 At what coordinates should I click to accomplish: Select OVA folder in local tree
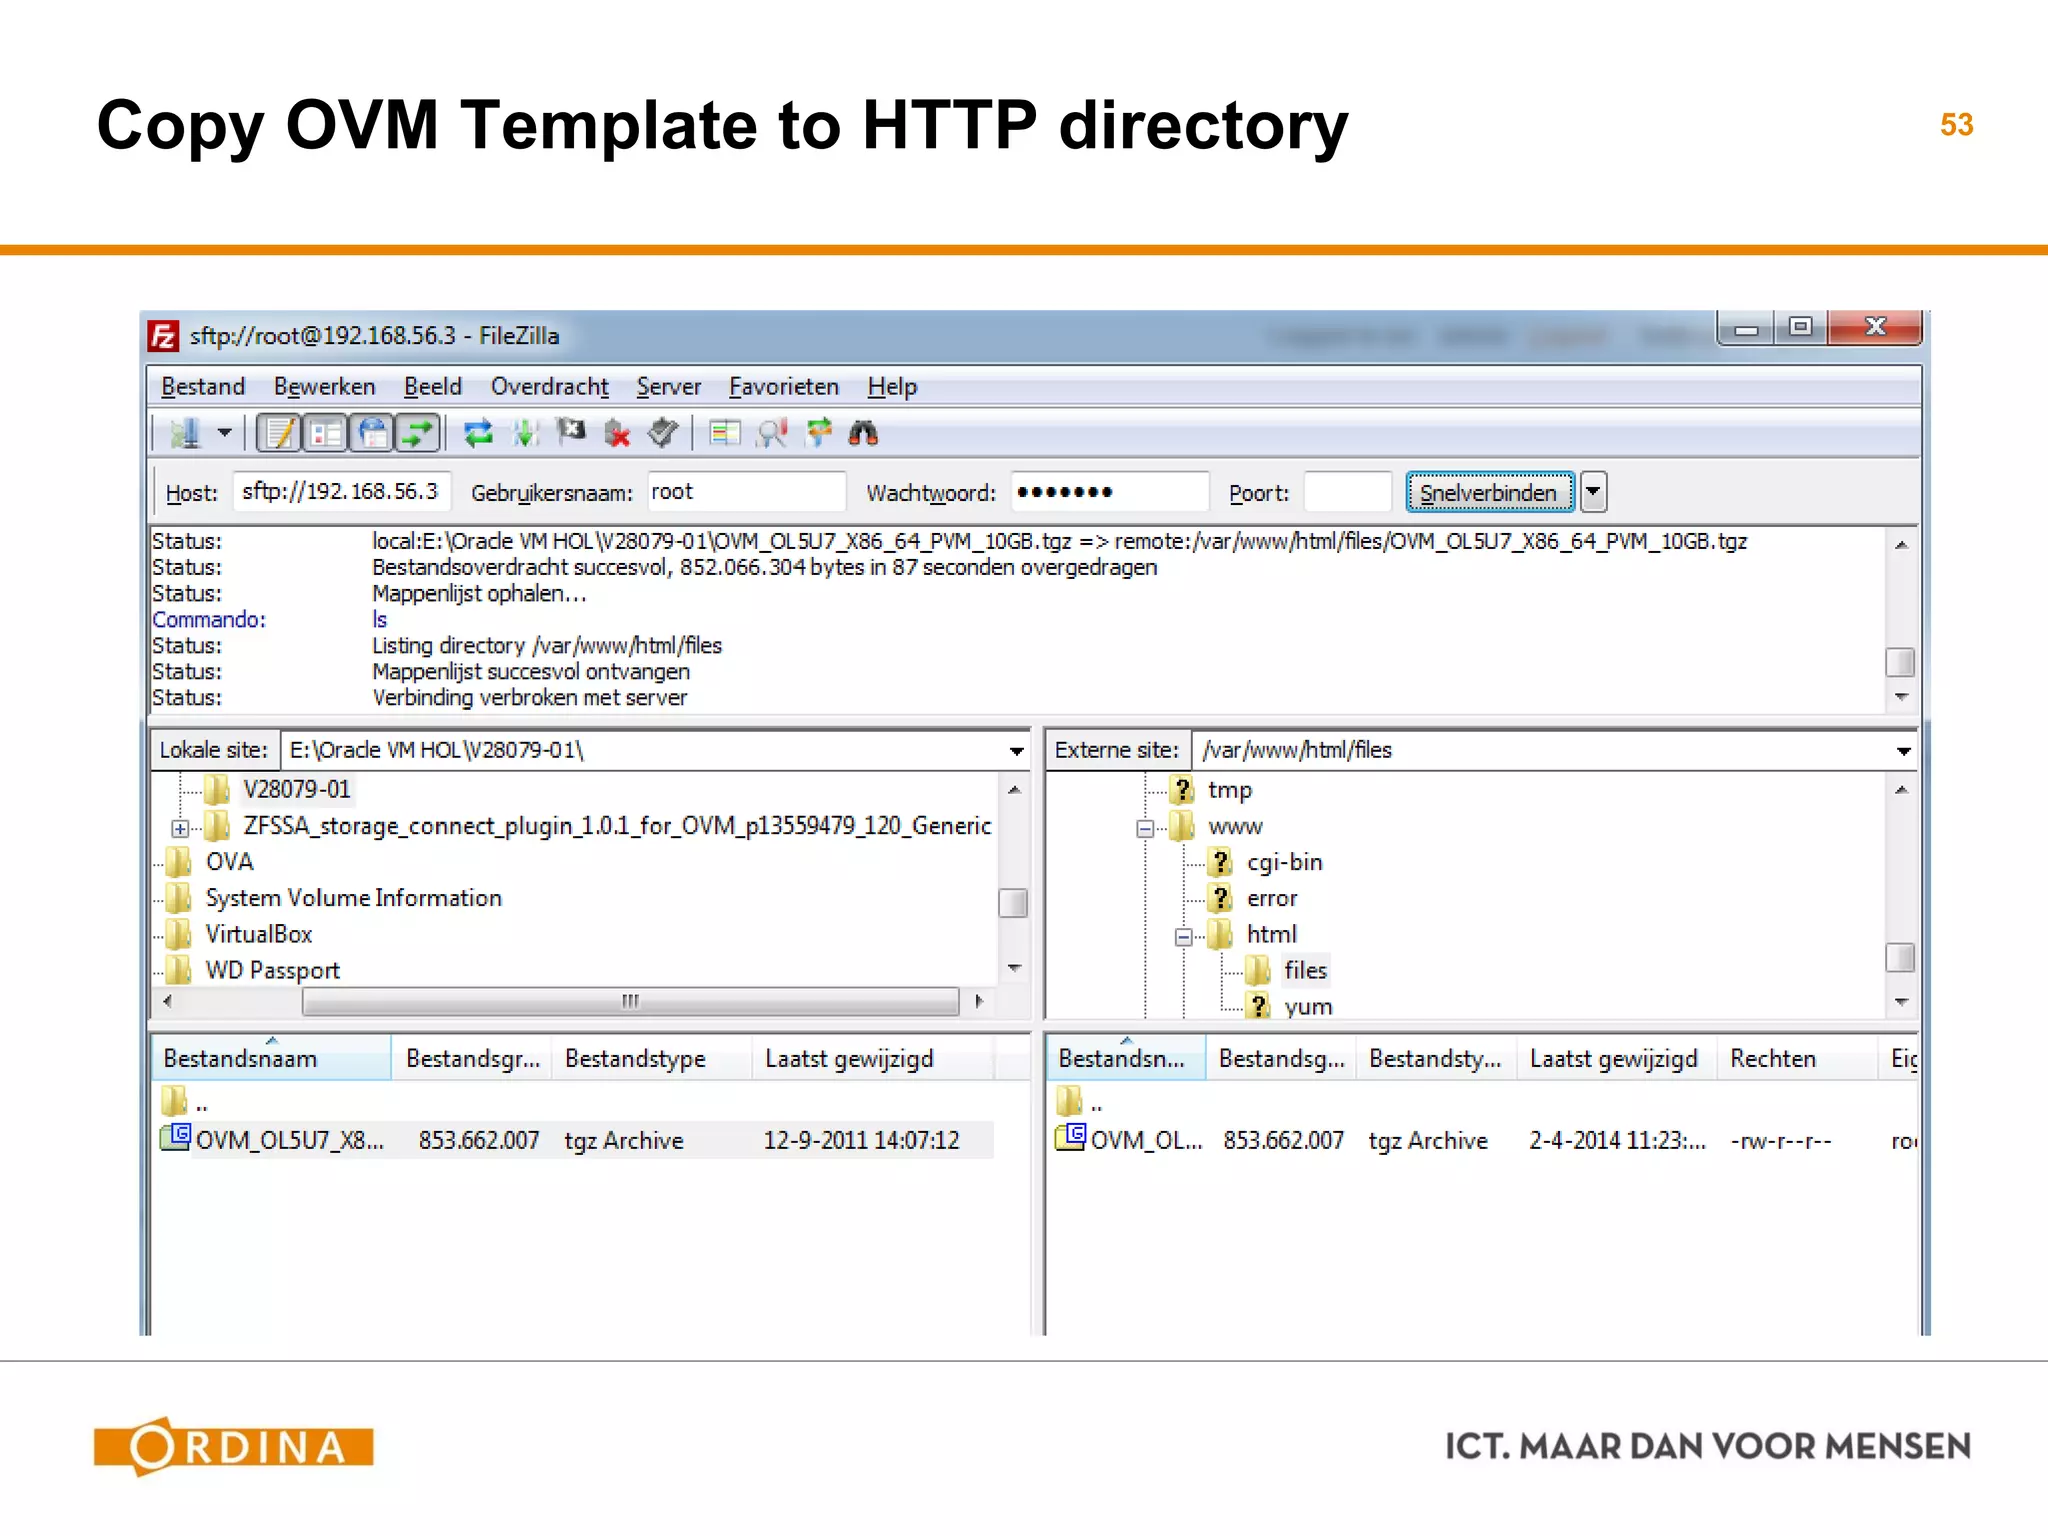tap(229, 862)
